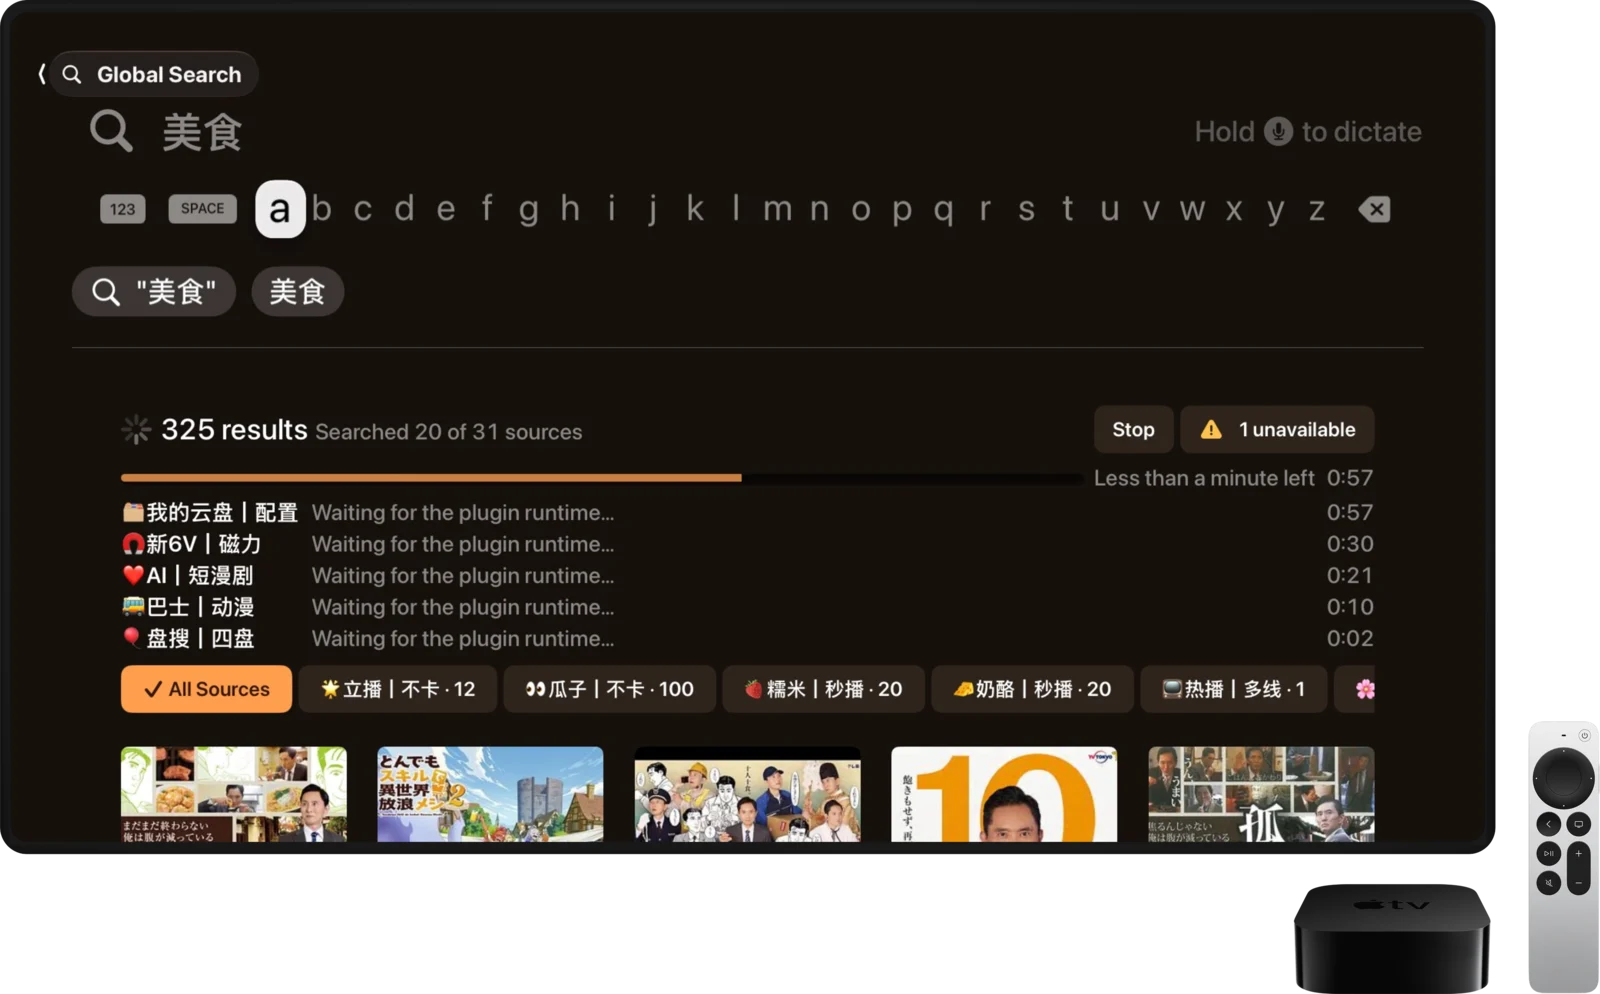
Task: Open the manga-style illustrated characters thumbnail
Action: (x=747, y=794)
